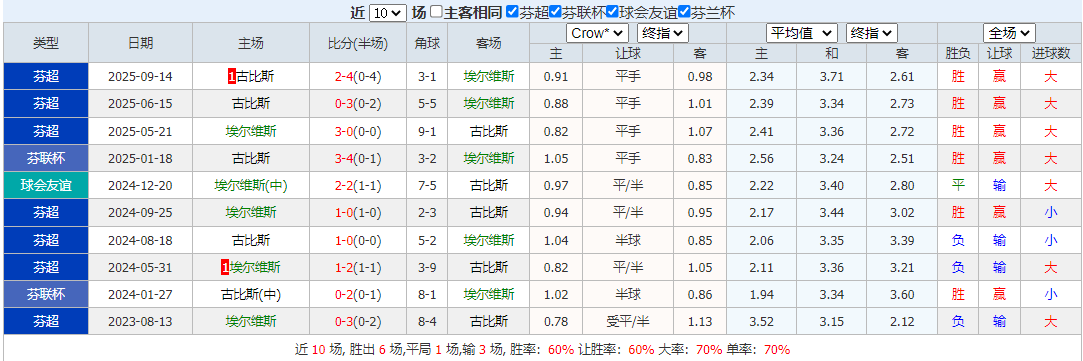Open the recent matches count dropdown
The width and height of the screenshot is (1083, 361).
click(387, 12)
